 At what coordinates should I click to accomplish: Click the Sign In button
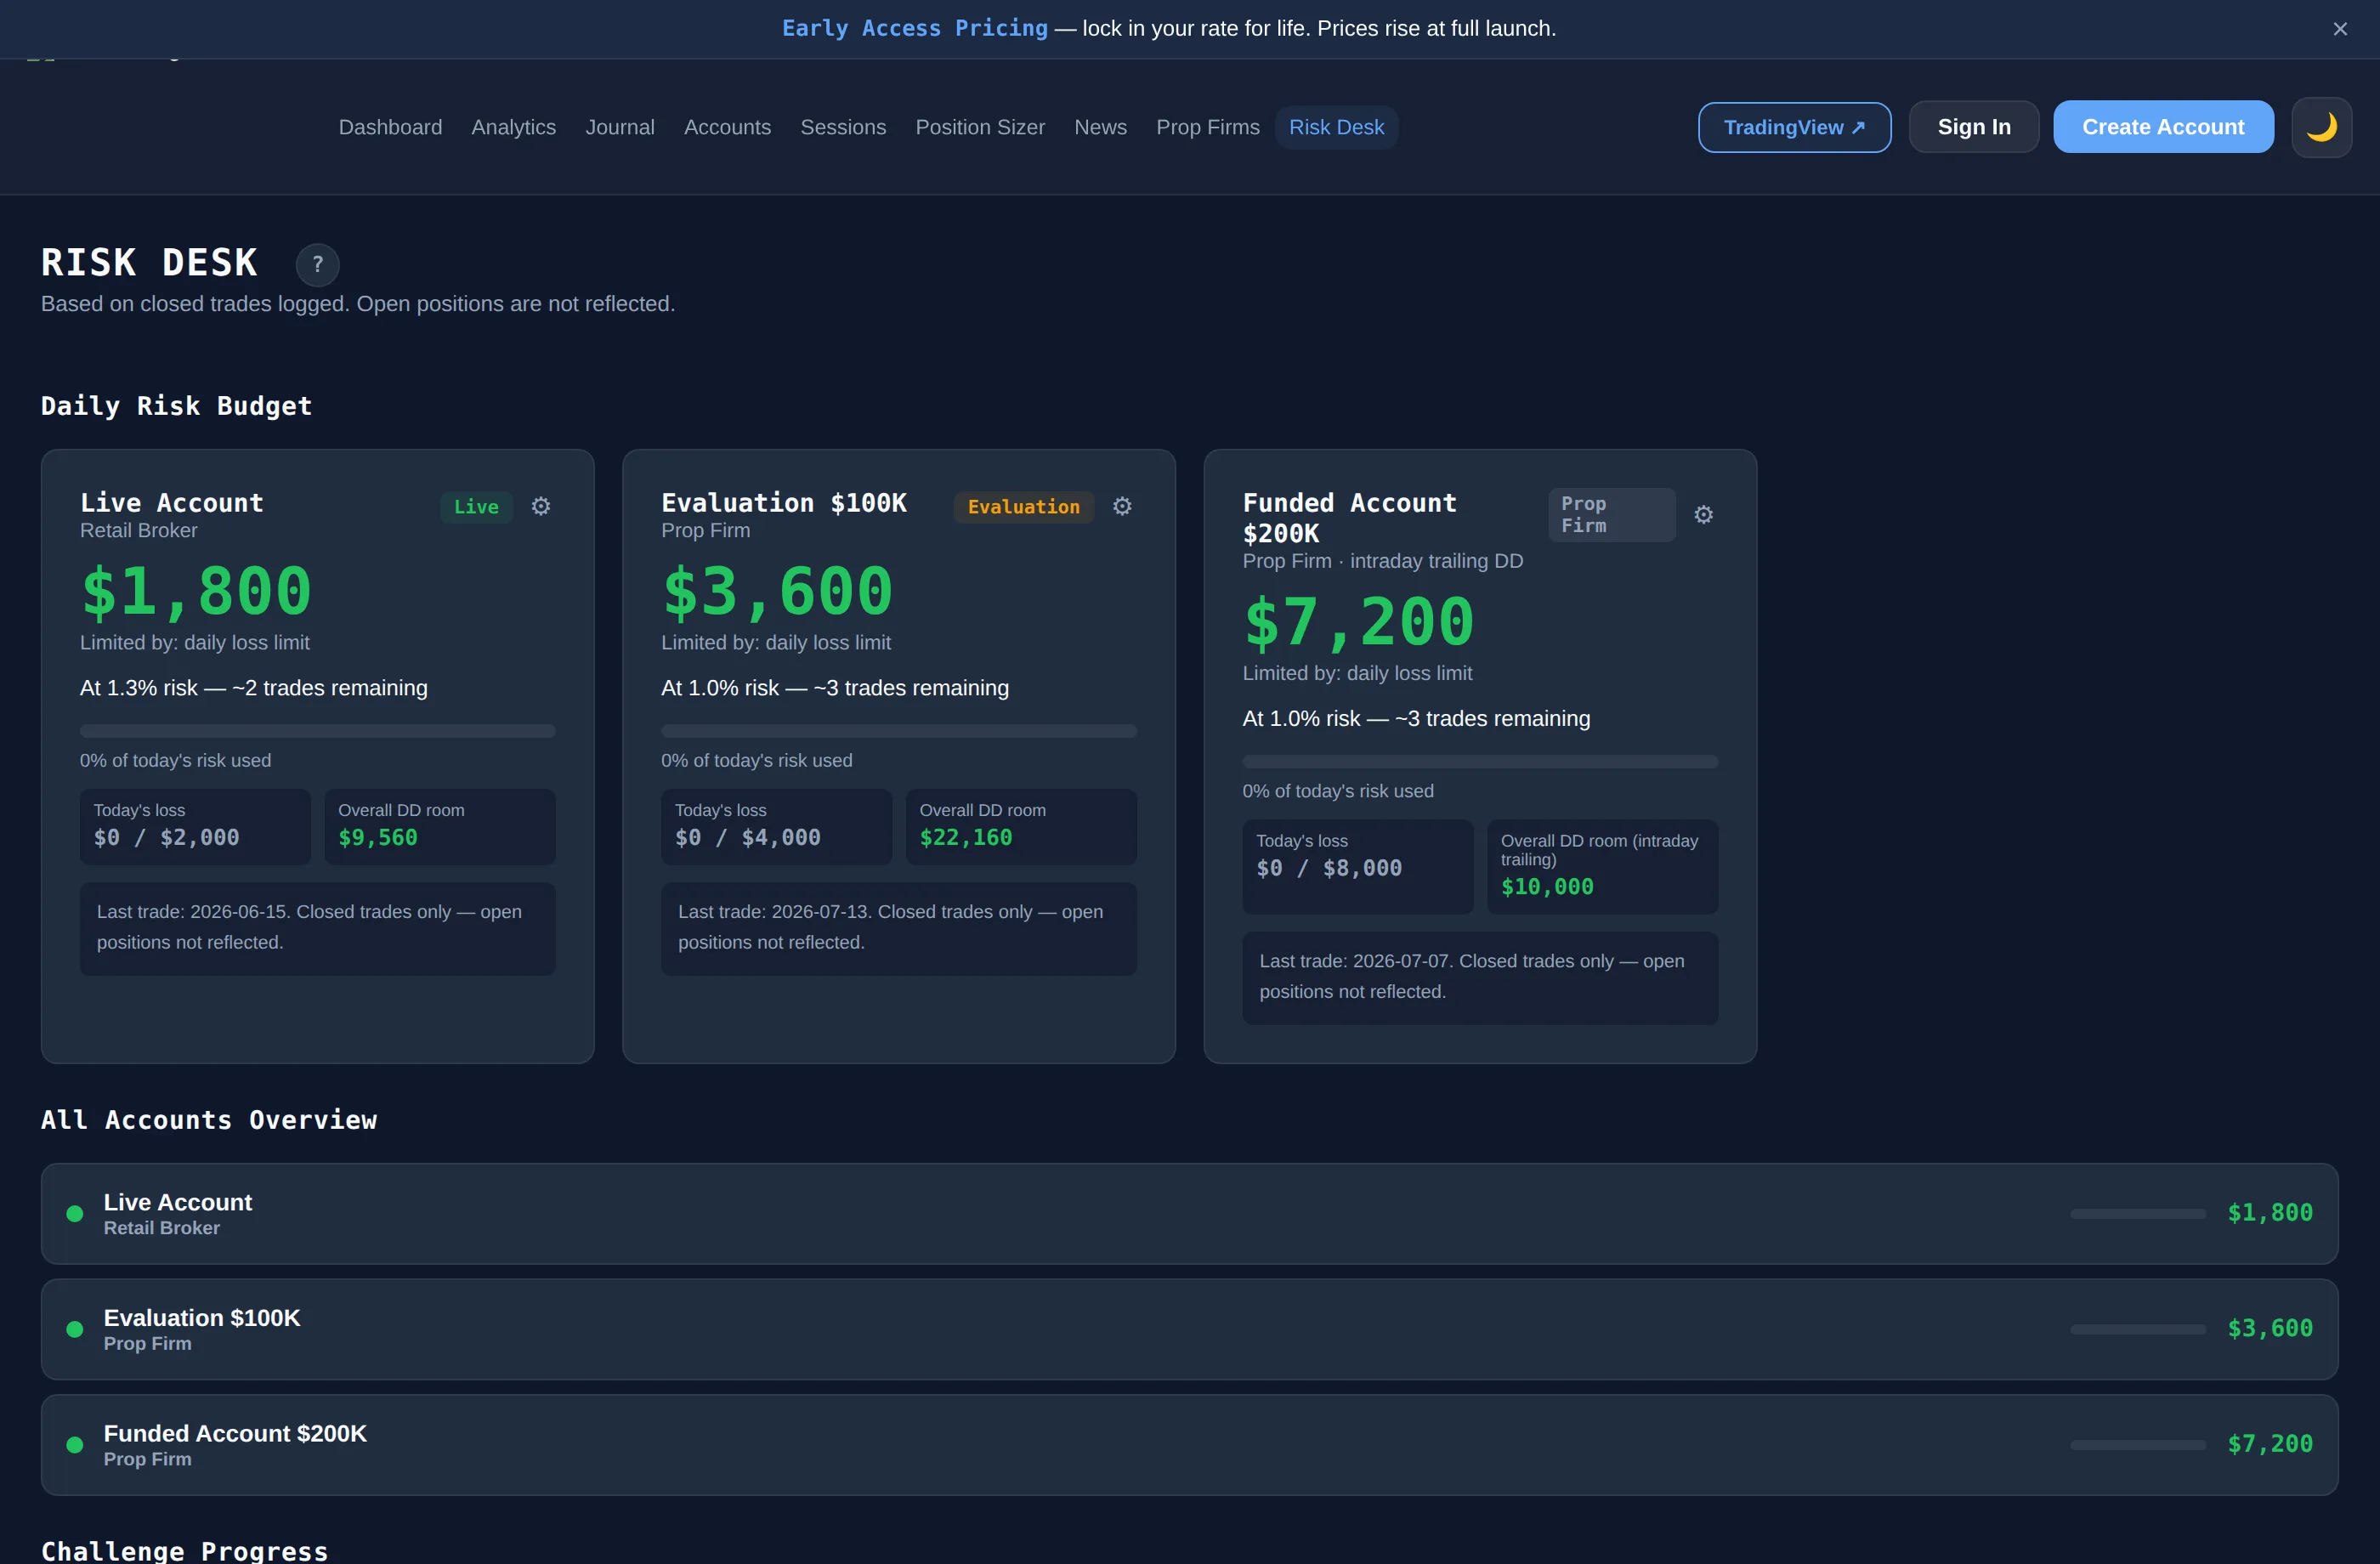(1973, 127)
